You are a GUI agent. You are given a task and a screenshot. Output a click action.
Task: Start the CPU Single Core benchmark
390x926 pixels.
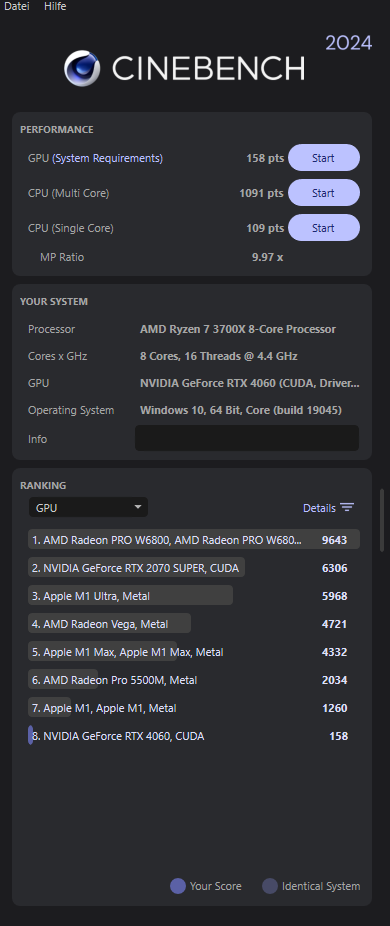coord(324,228)
